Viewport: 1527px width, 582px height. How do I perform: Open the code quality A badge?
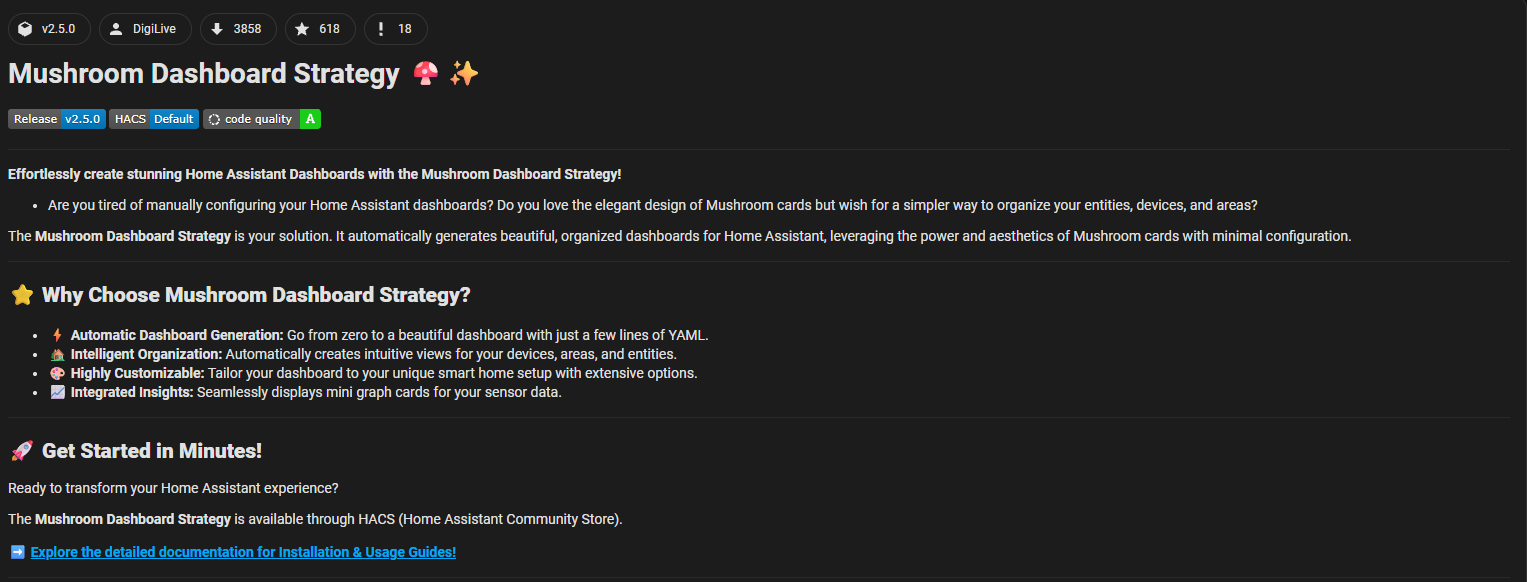262,119
